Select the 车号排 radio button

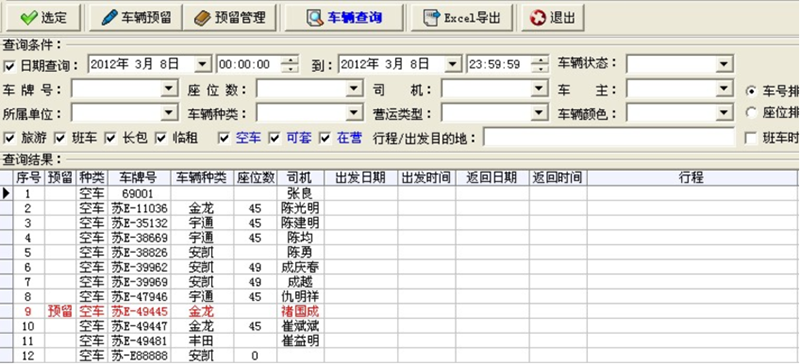pos(751,91)
